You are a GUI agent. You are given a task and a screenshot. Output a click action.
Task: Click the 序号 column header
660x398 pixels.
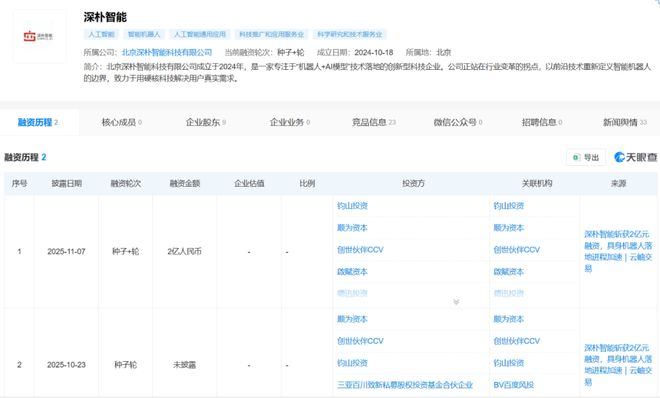coord(19,183)
